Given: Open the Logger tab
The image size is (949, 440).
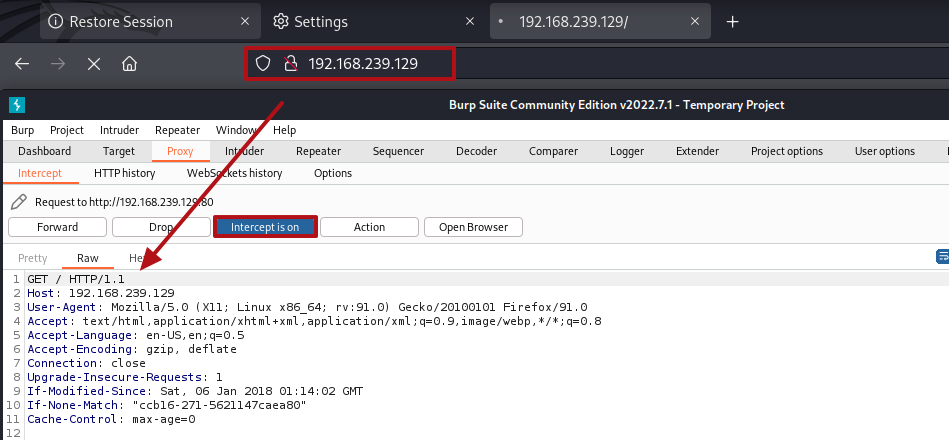Looking at the screenshot, I should coord(627,151).
